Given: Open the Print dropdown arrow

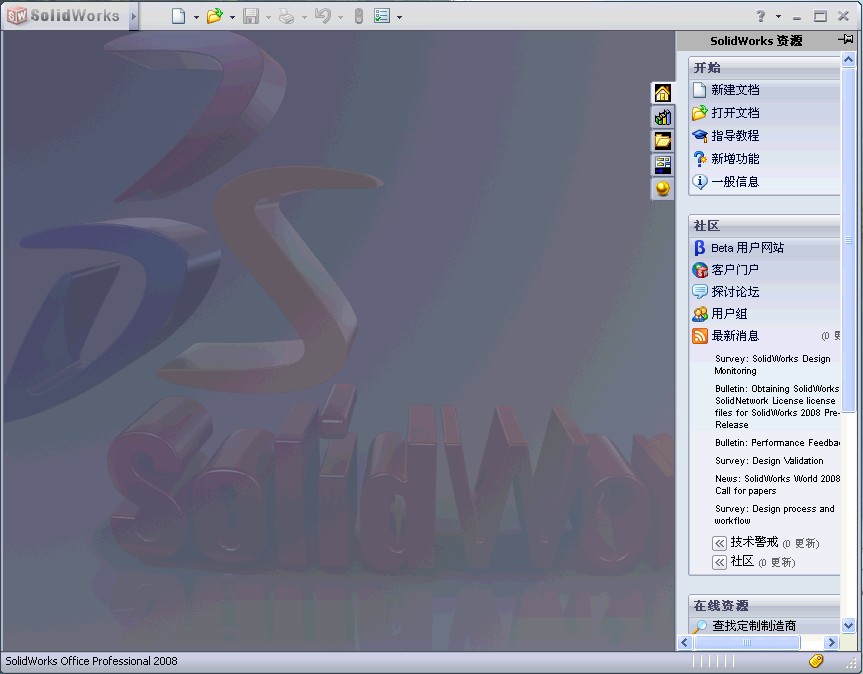Looking at the screenshot, I should point(304,17).
